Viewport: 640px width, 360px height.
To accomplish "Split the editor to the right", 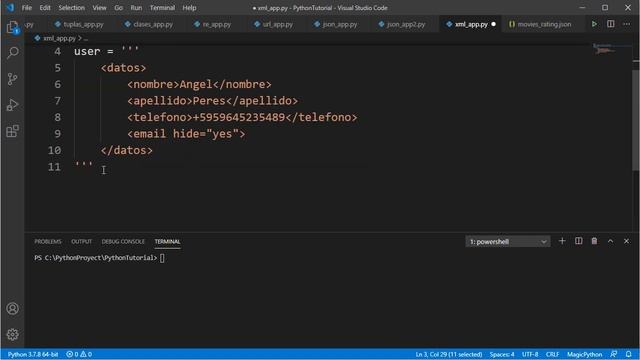I will (x=611, y=24).
